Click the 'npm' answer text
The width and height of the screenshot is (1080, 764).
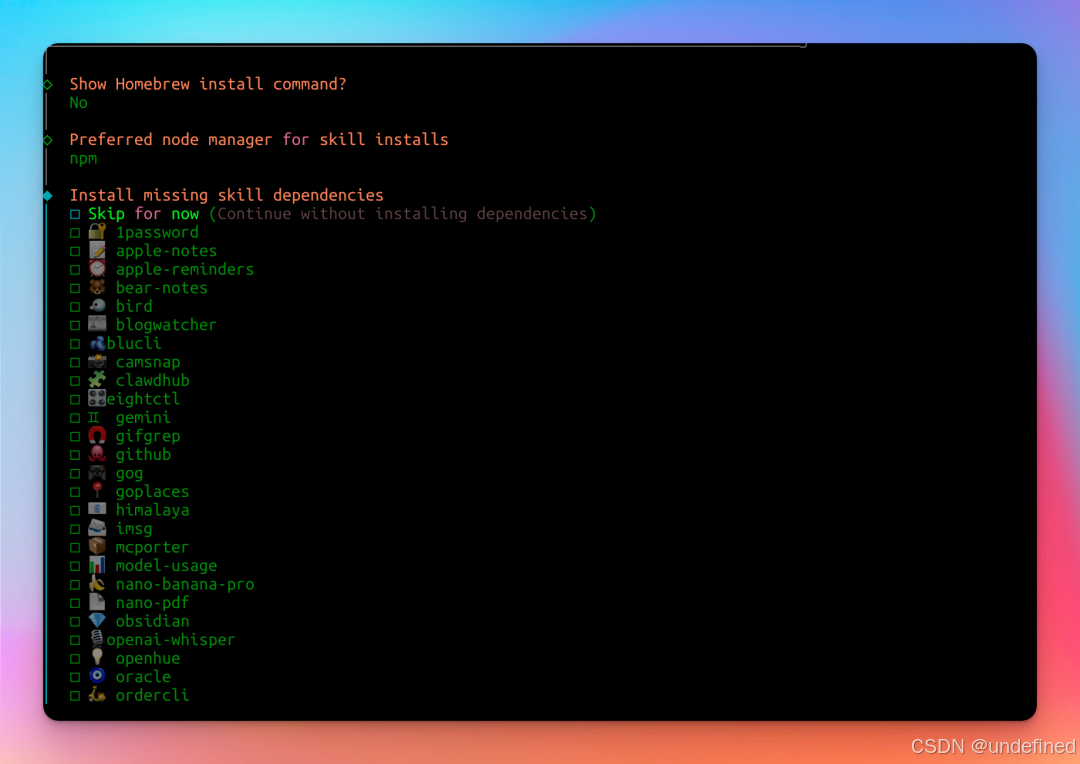(83, 159)
